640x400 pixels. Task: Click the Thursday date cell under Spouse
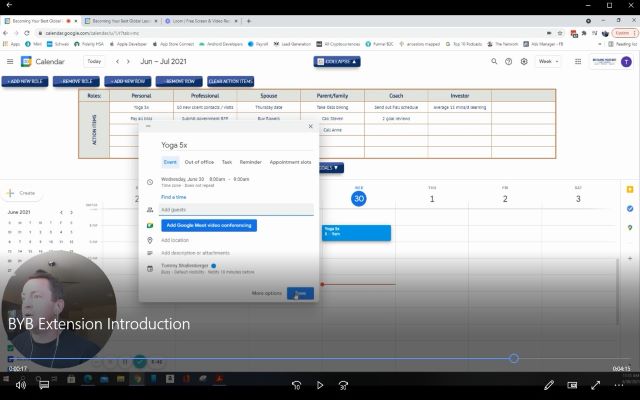[x=269, y=107]
